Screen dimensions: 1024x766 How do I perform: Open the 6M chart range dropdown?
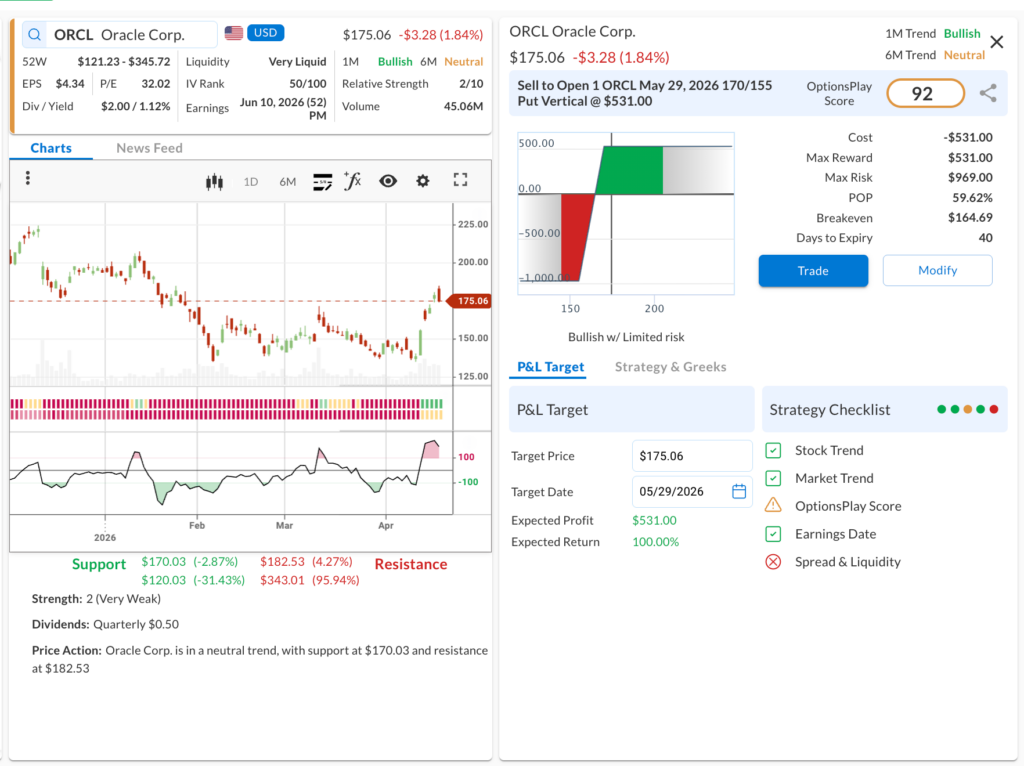287,181
